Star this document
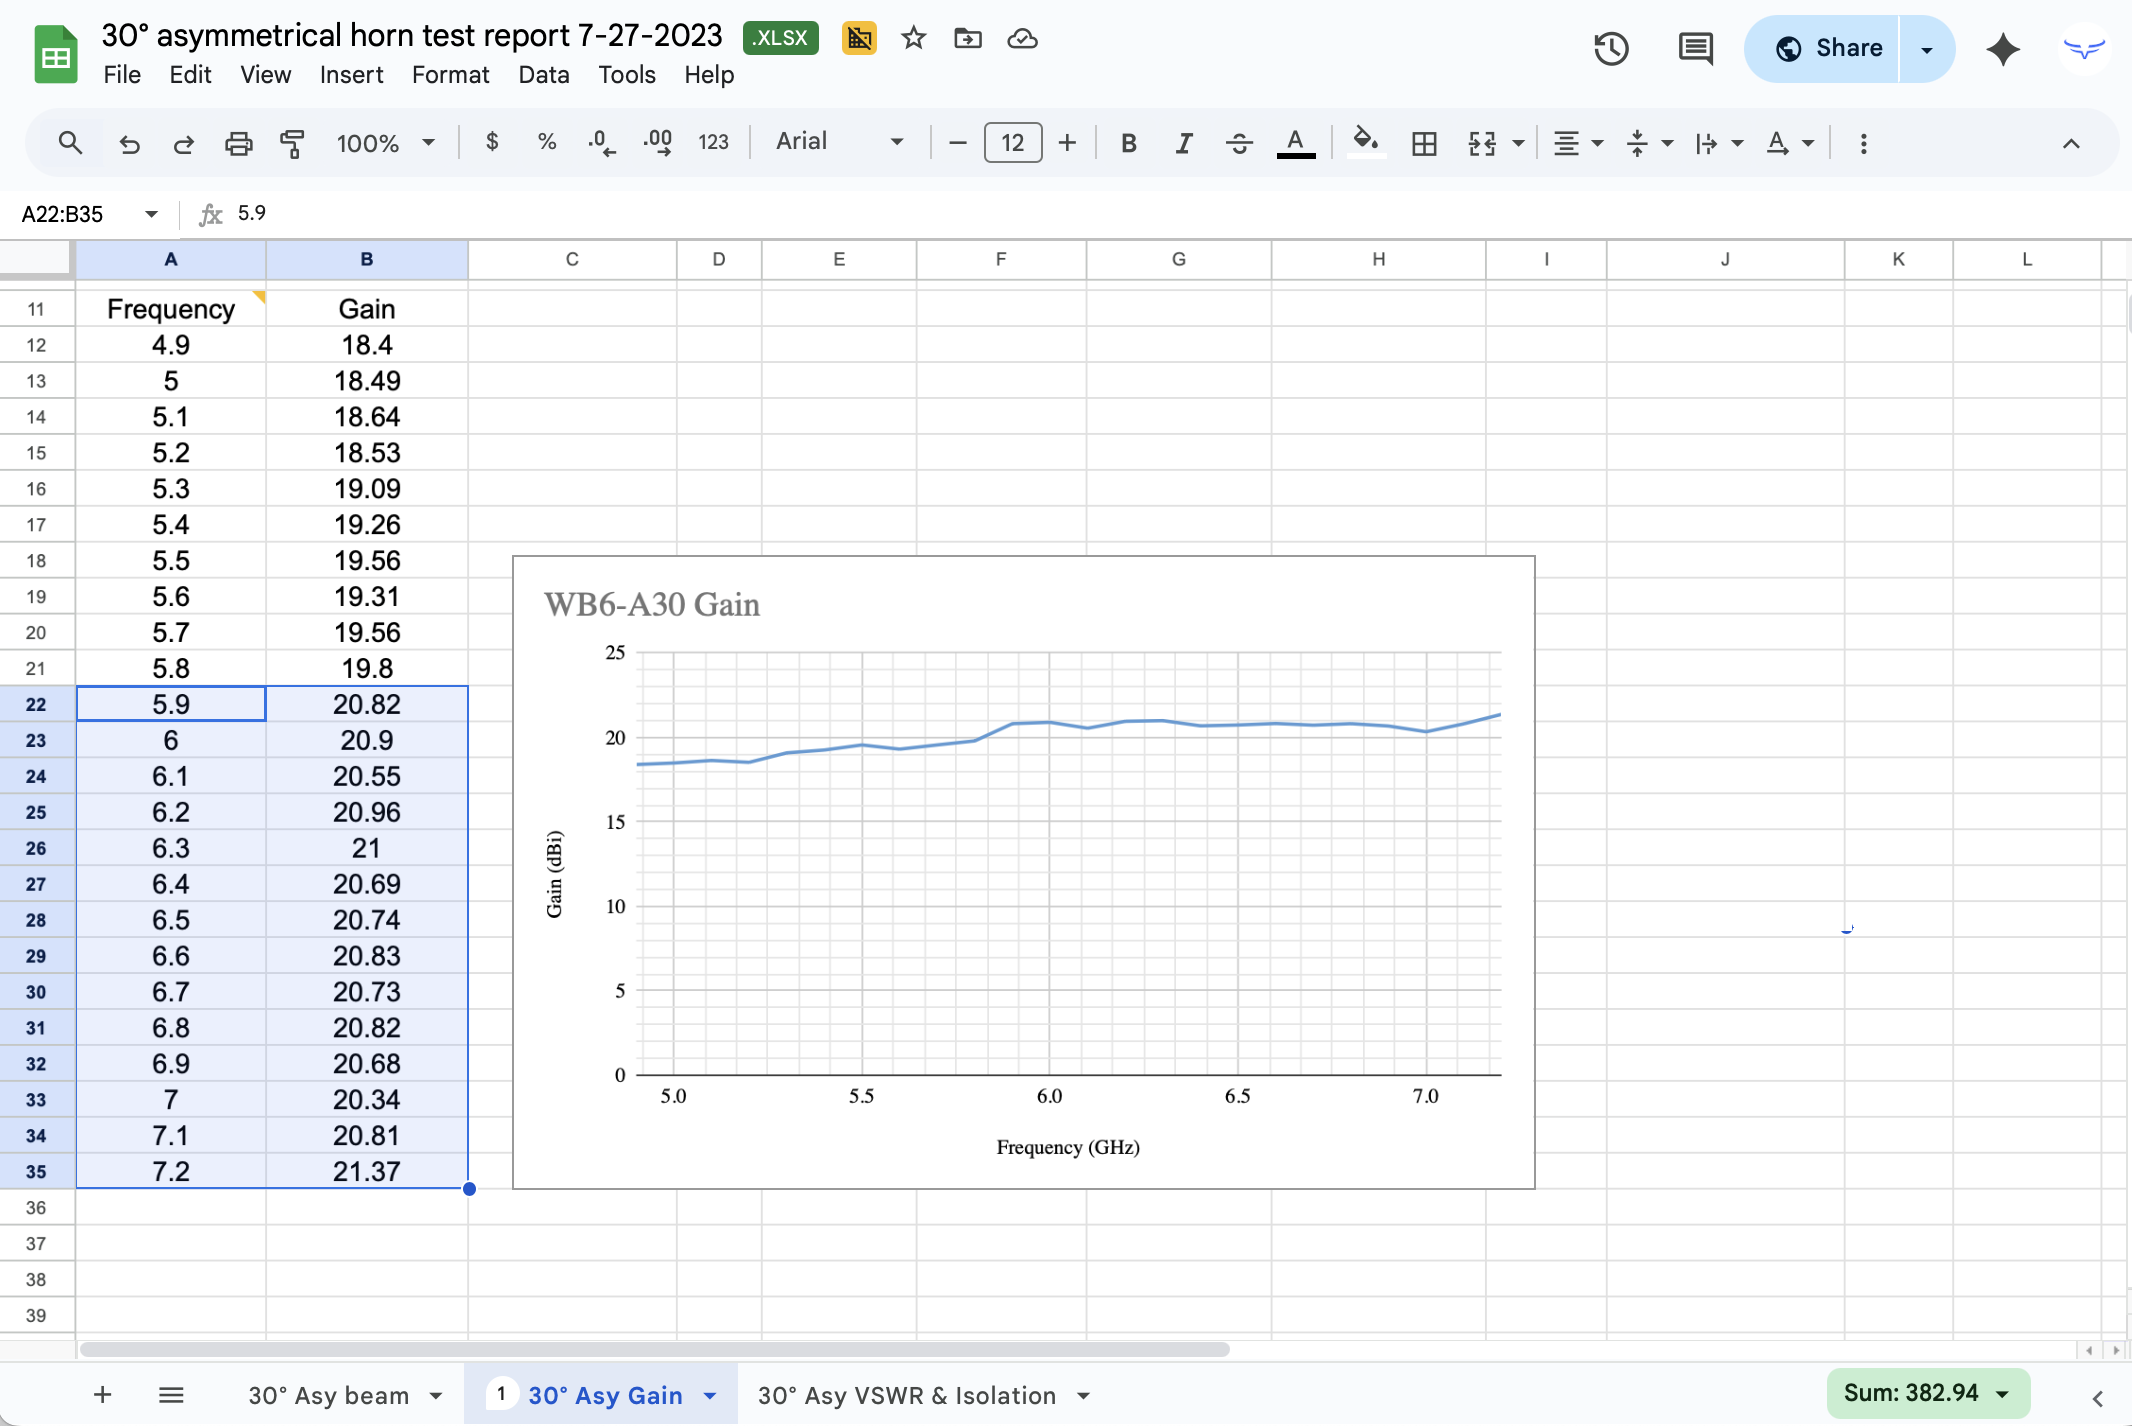Screen dimensions: 2132x1426 [x=913, y=38]
